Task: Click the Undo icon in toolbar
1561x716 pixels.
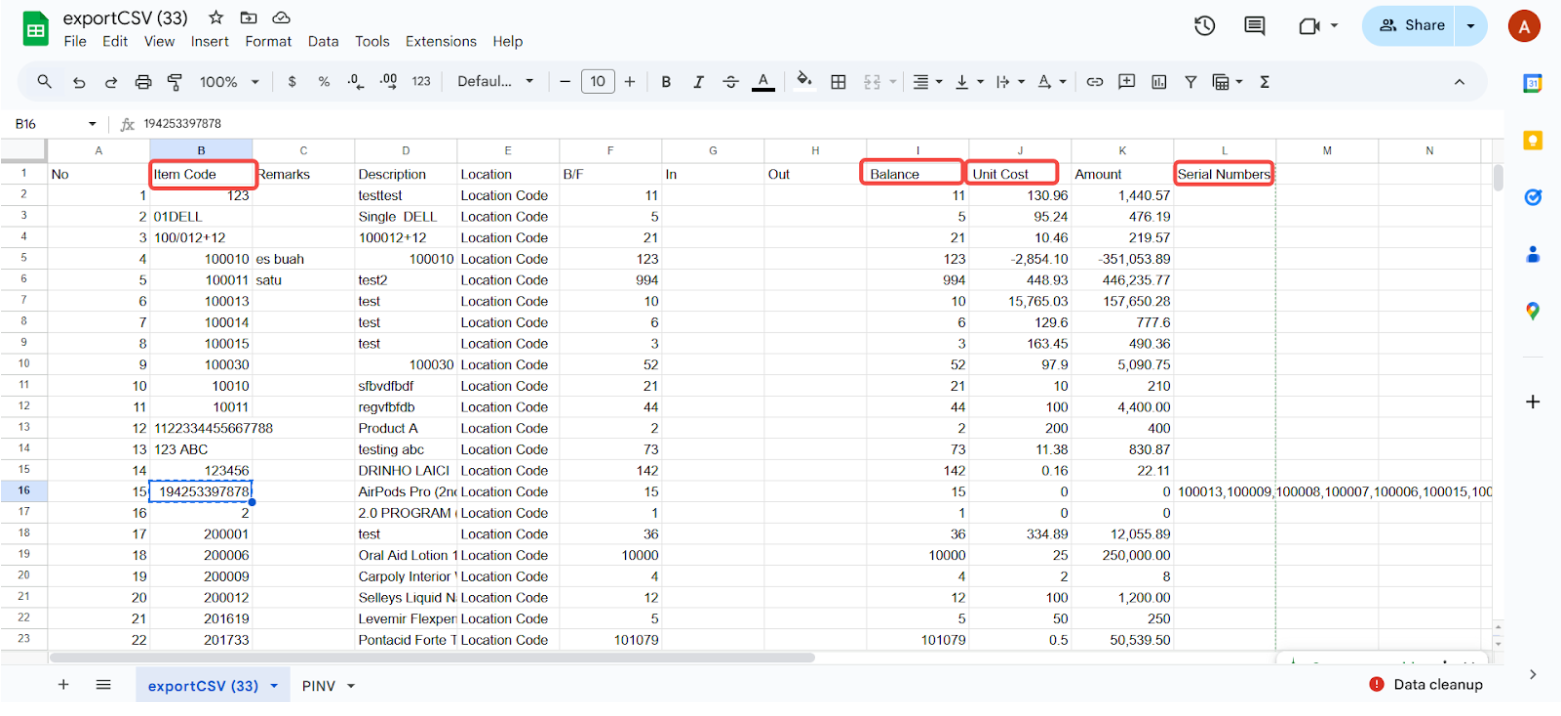Action: coord(79,82)
